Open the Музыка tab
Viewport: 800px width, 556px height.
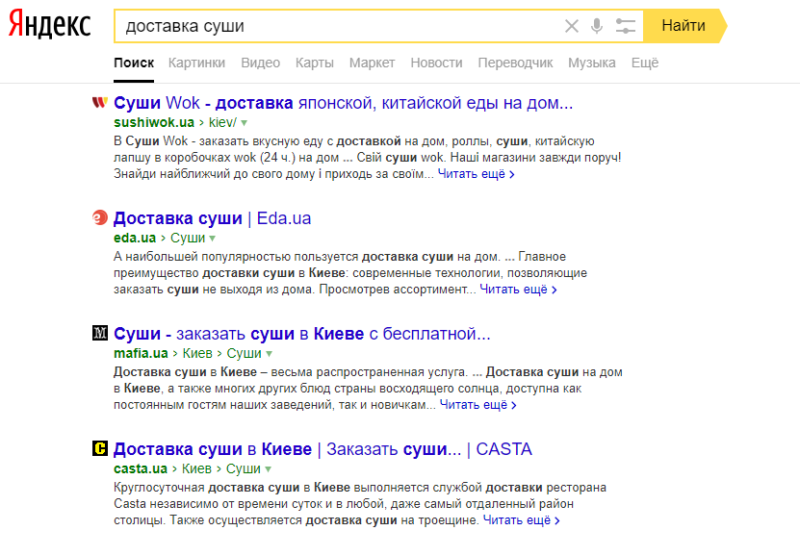[592, 63]
